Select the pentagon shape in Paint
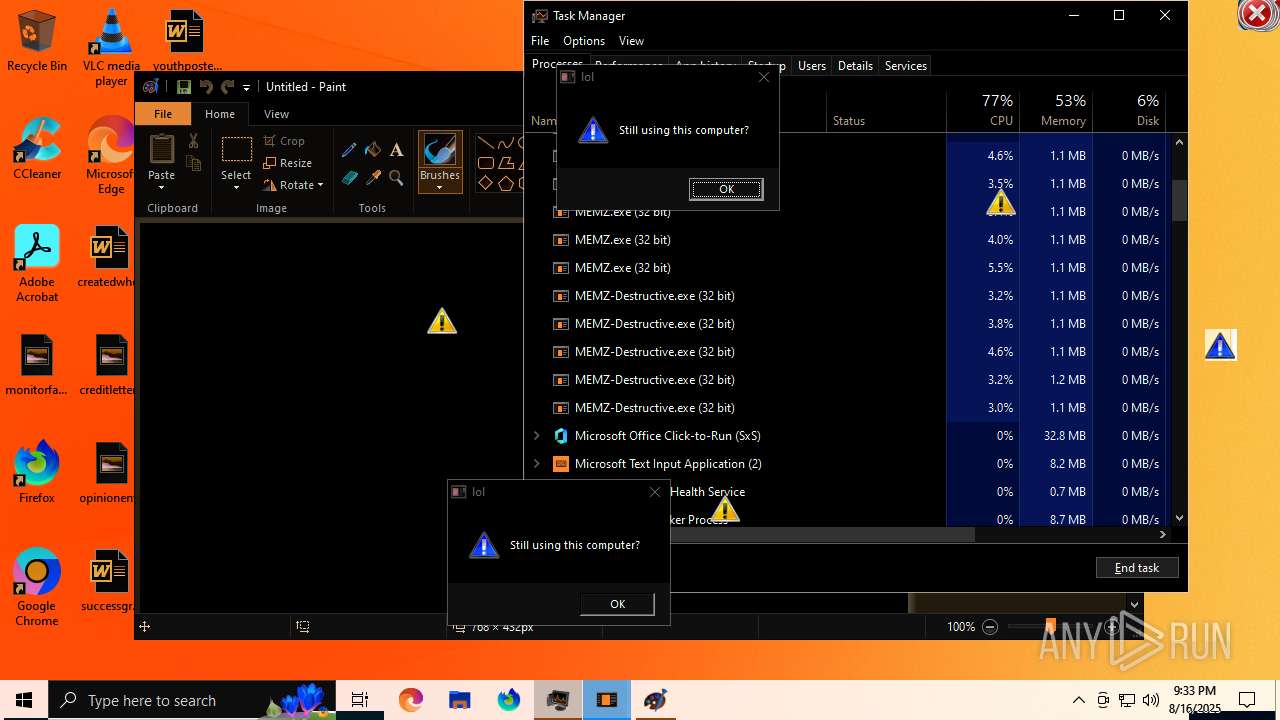The width and height of the screenshot is (1280, 720). 506,183
